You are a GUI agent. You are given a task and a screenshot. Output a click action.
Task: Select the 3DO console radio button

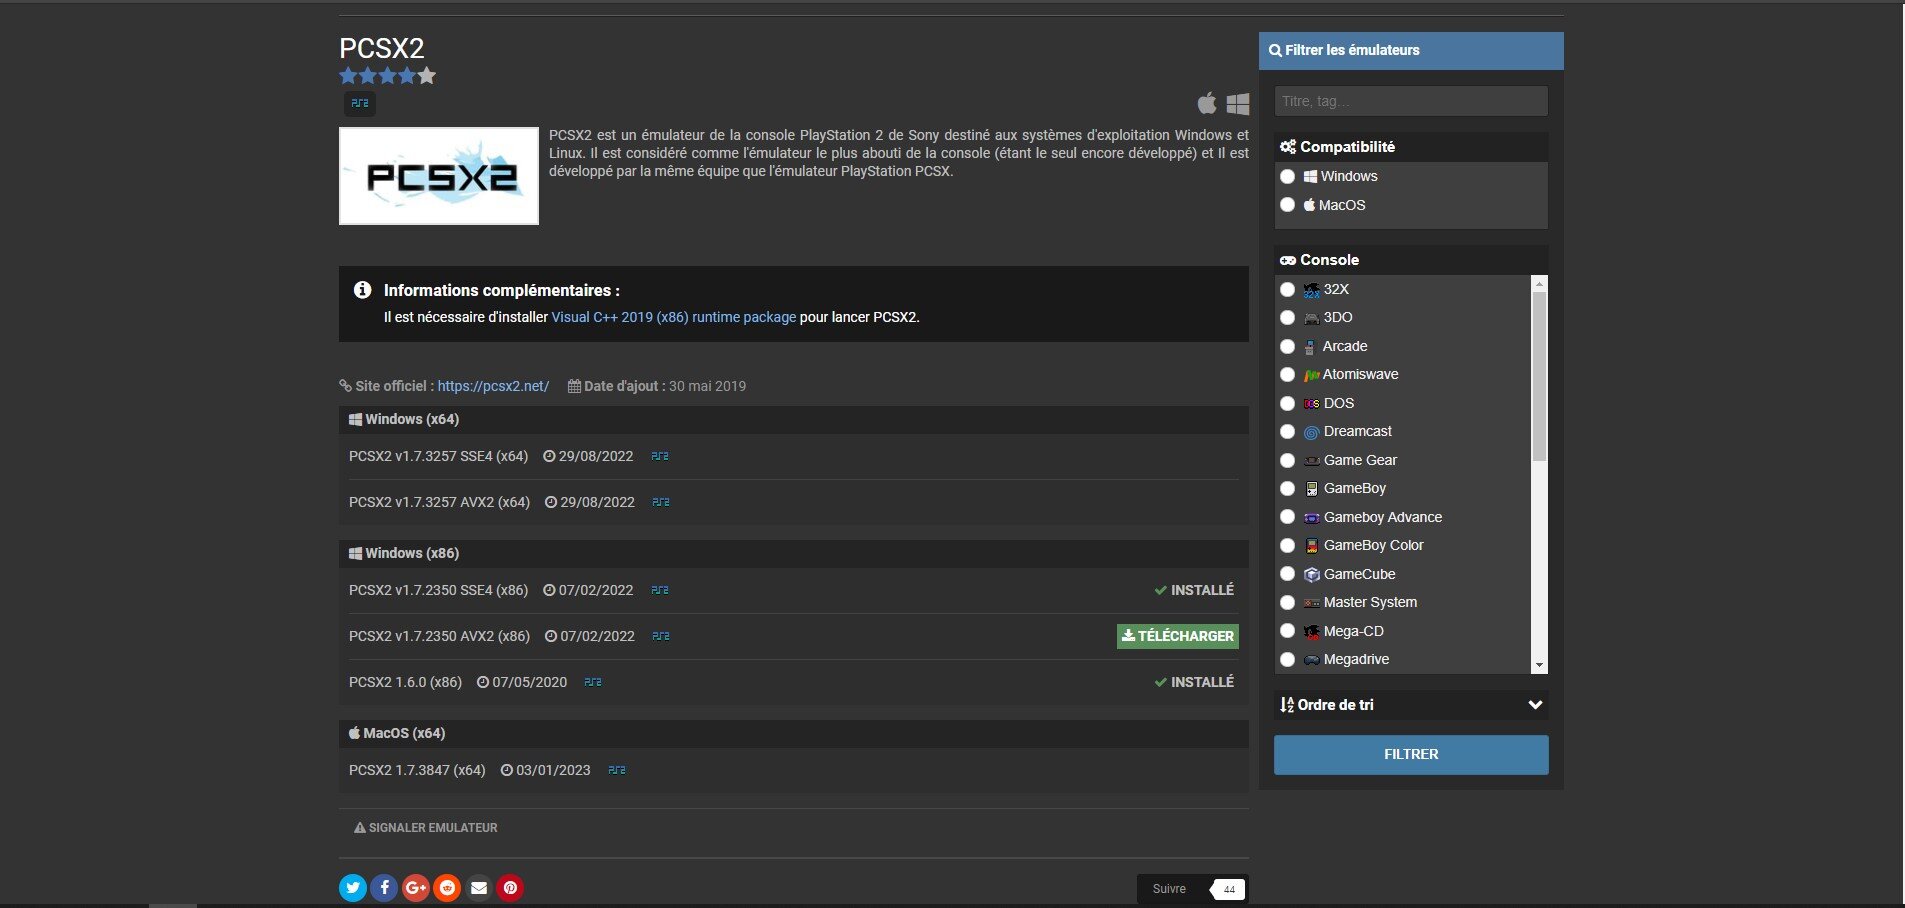click(1287, 317)
